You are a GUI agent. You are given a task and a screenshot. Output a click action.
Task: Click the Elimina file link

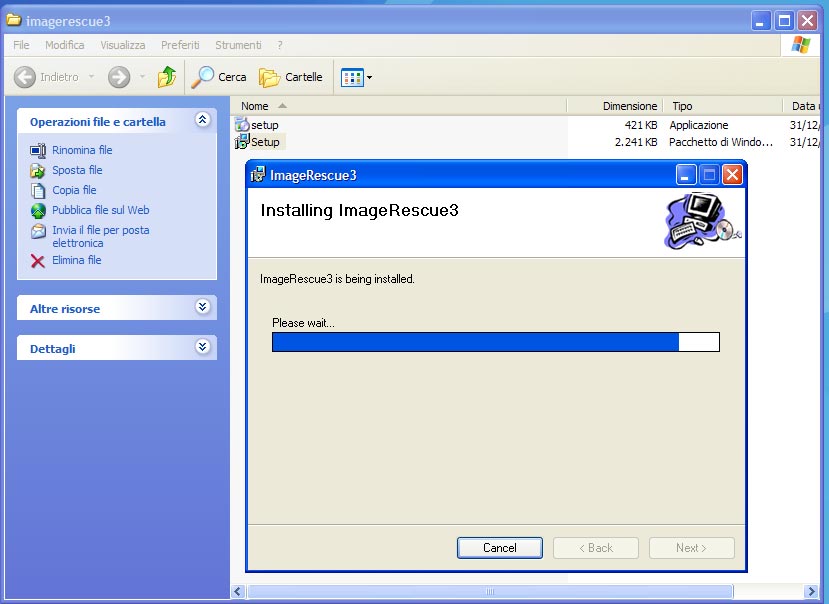77,260
